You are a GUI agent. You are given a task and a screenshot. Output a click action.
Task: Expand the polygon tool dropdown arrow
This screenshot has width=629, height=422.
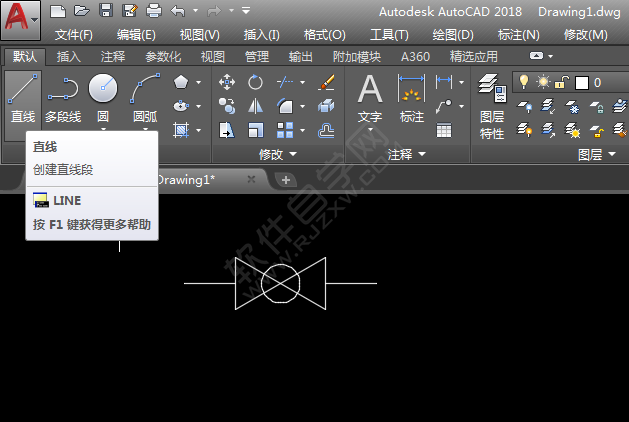(x=199, y=83)
